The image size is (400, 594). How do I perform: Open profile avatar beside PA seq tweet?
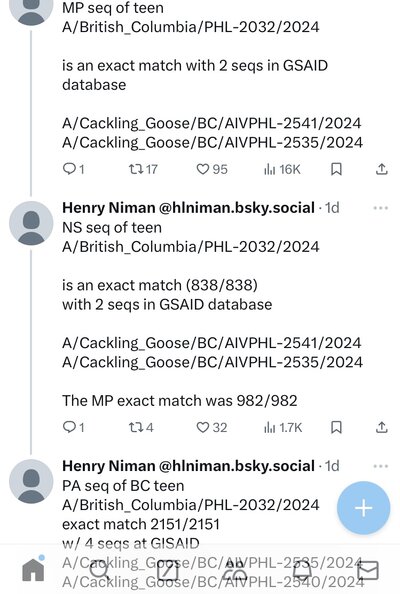[x=31, y=481]
